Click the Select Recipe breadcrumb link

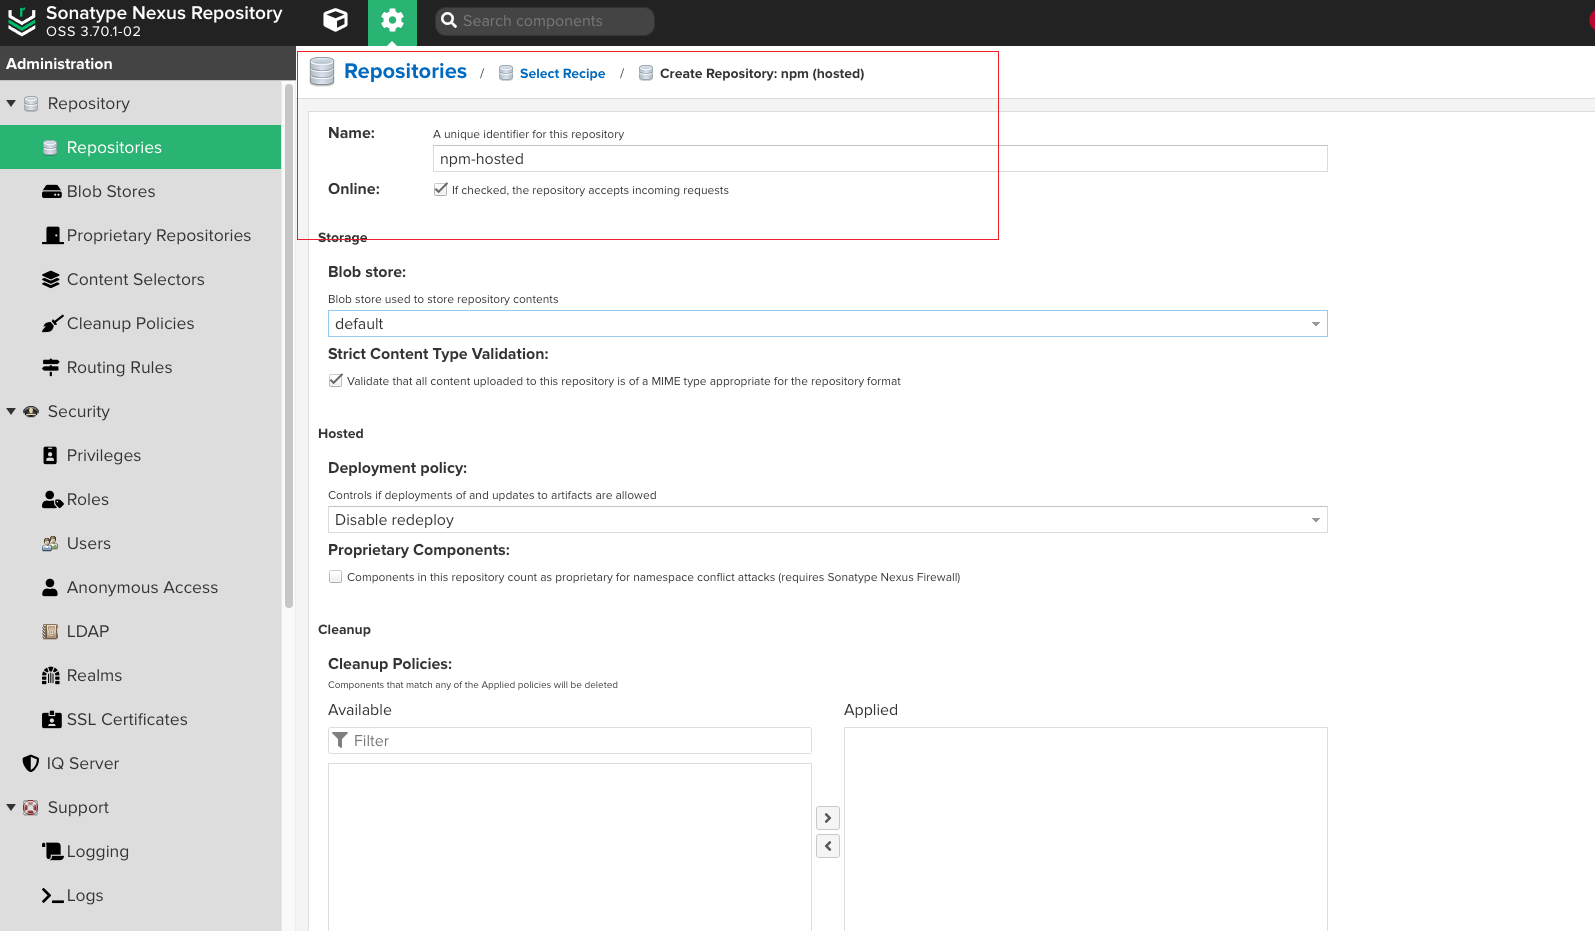tap(562, 73)
